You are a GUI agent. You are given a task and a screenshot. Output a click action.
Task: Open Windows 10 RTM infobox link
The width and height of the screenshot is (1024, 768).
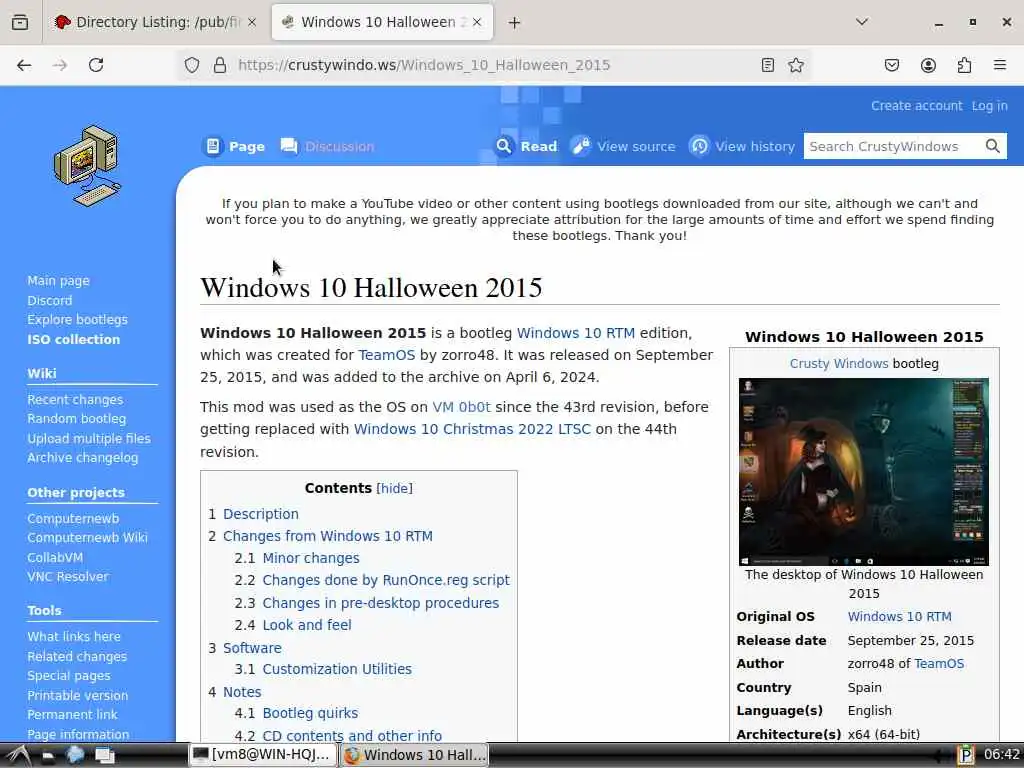tap(899, 616)
